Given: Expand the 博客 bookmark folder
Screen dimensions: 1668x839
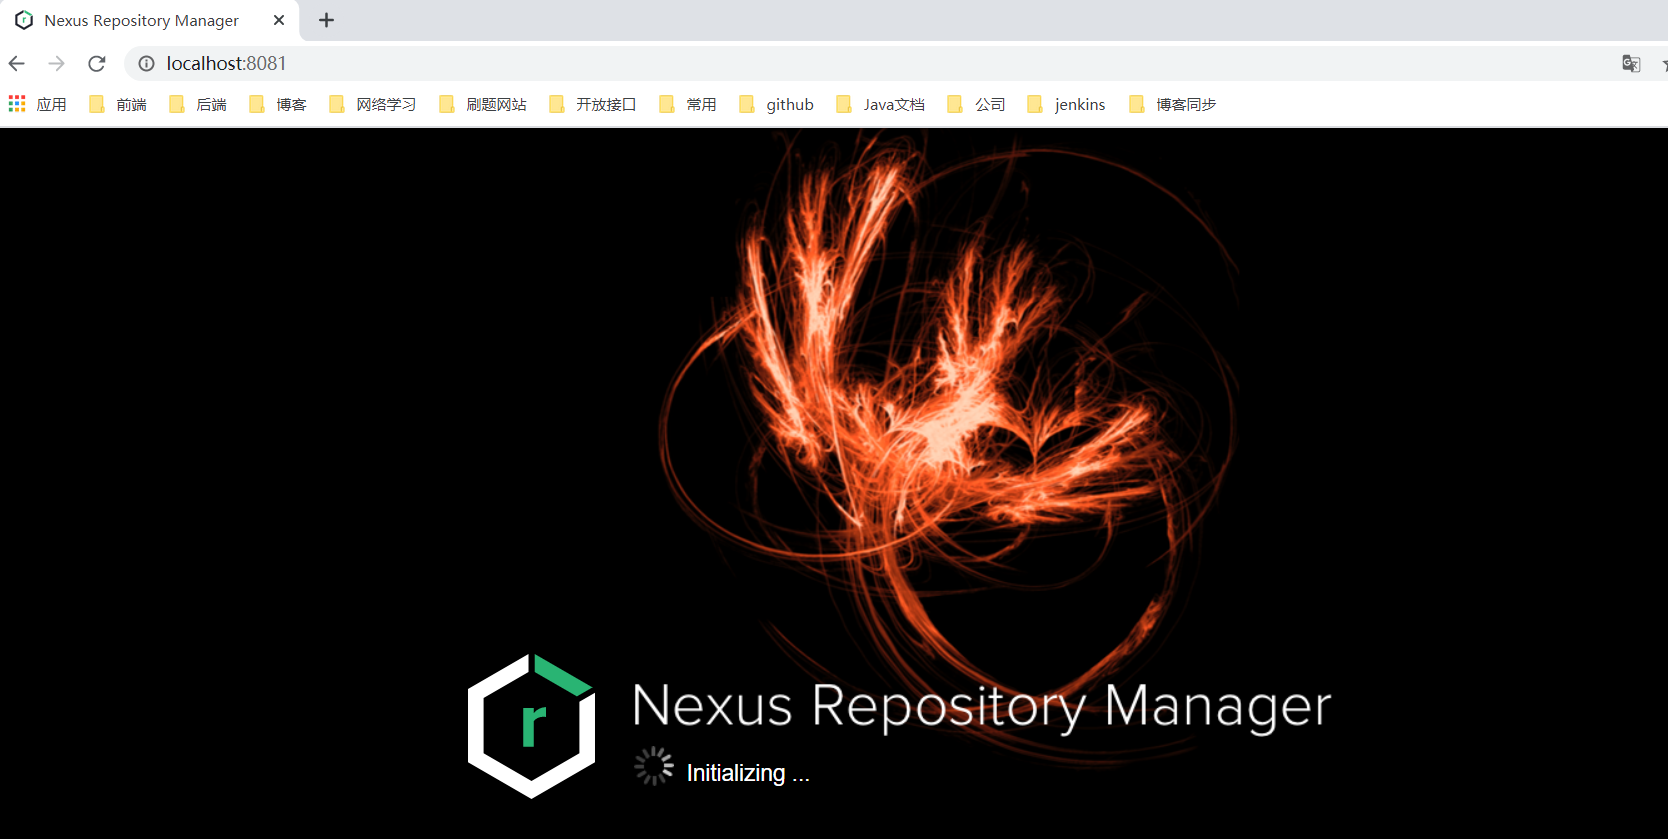Looking at the screenshot, I should pos(279,104).
